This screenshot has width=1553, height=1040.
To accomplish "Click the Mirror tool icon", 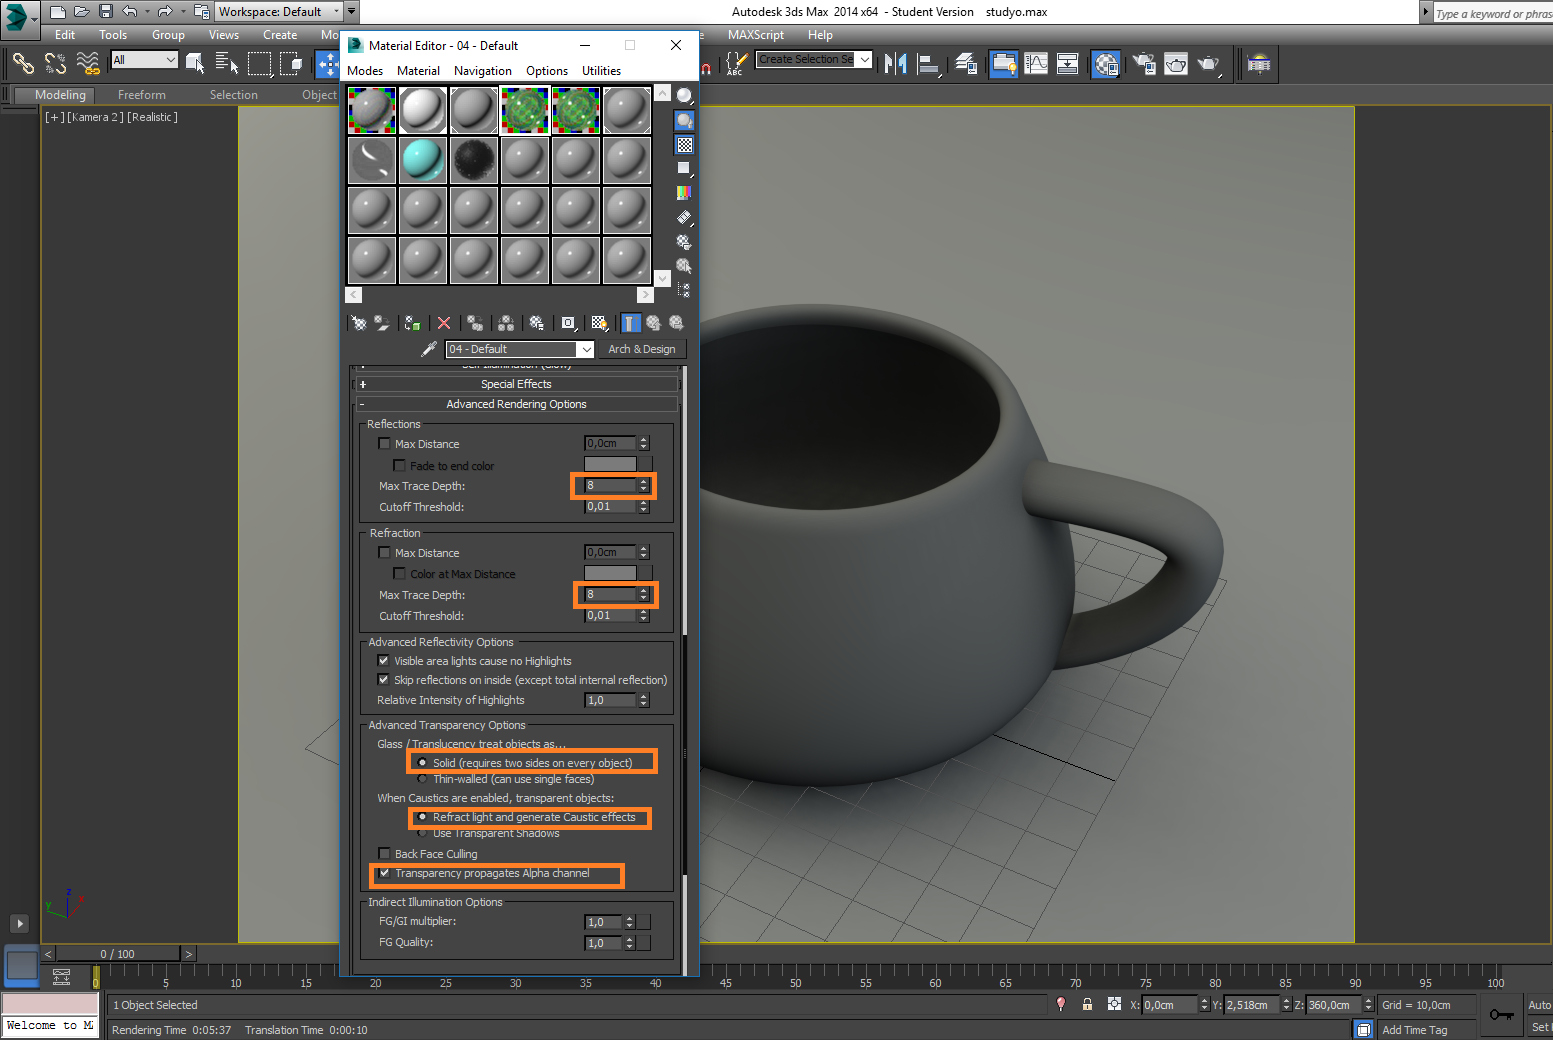I will pyautogui.click(x=895, y=64).
